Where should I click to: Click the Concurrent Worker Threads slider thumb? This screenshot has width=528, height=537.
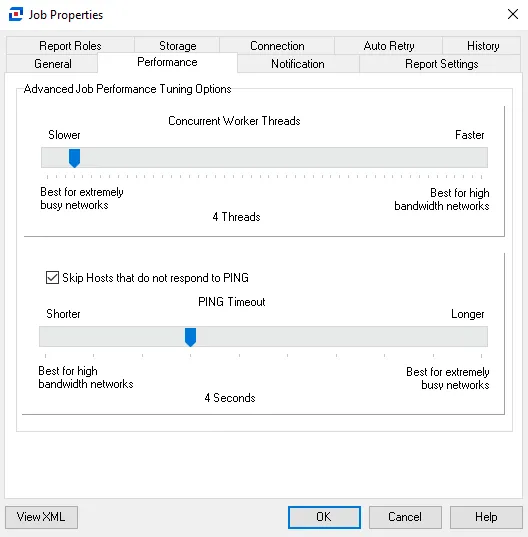[74, 158]
